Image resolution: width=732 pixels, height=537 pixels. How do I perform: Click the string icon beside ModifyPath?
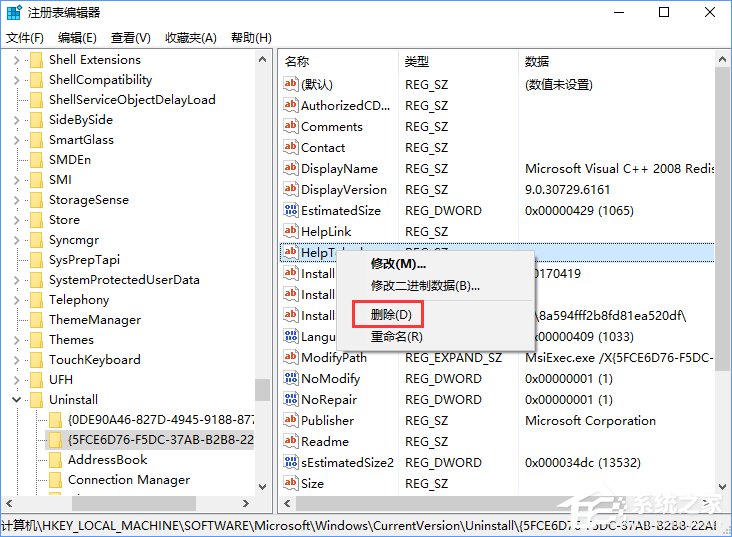coord(290,357)
